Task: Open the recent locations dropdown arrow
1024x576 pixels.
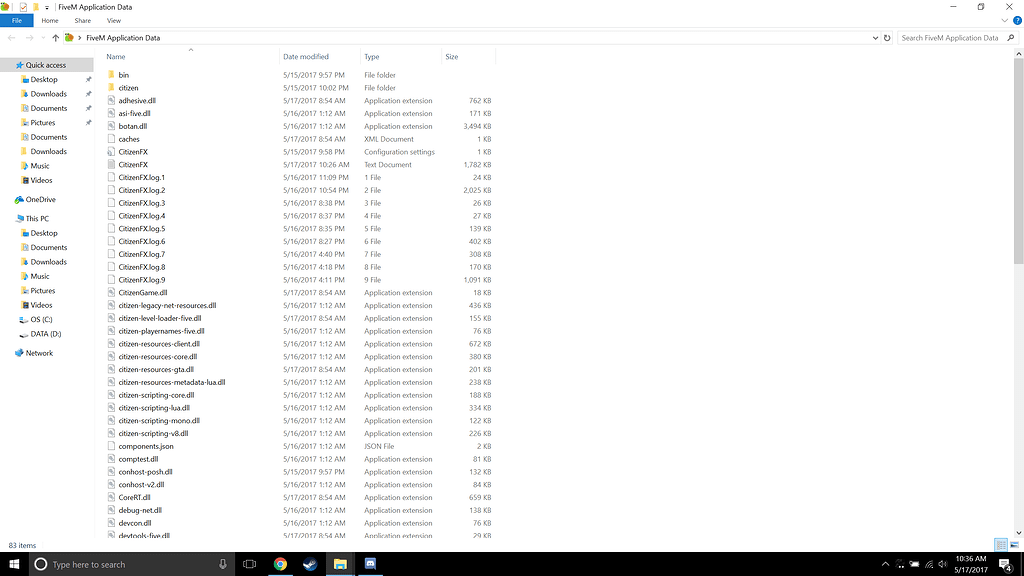Action: point(42,37)
